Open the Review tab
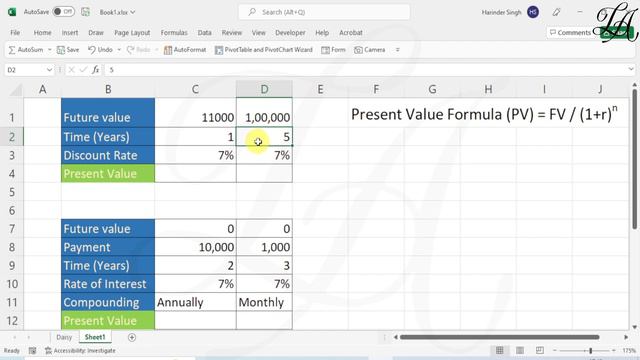640x360 pixels. (x=232, y=33)
